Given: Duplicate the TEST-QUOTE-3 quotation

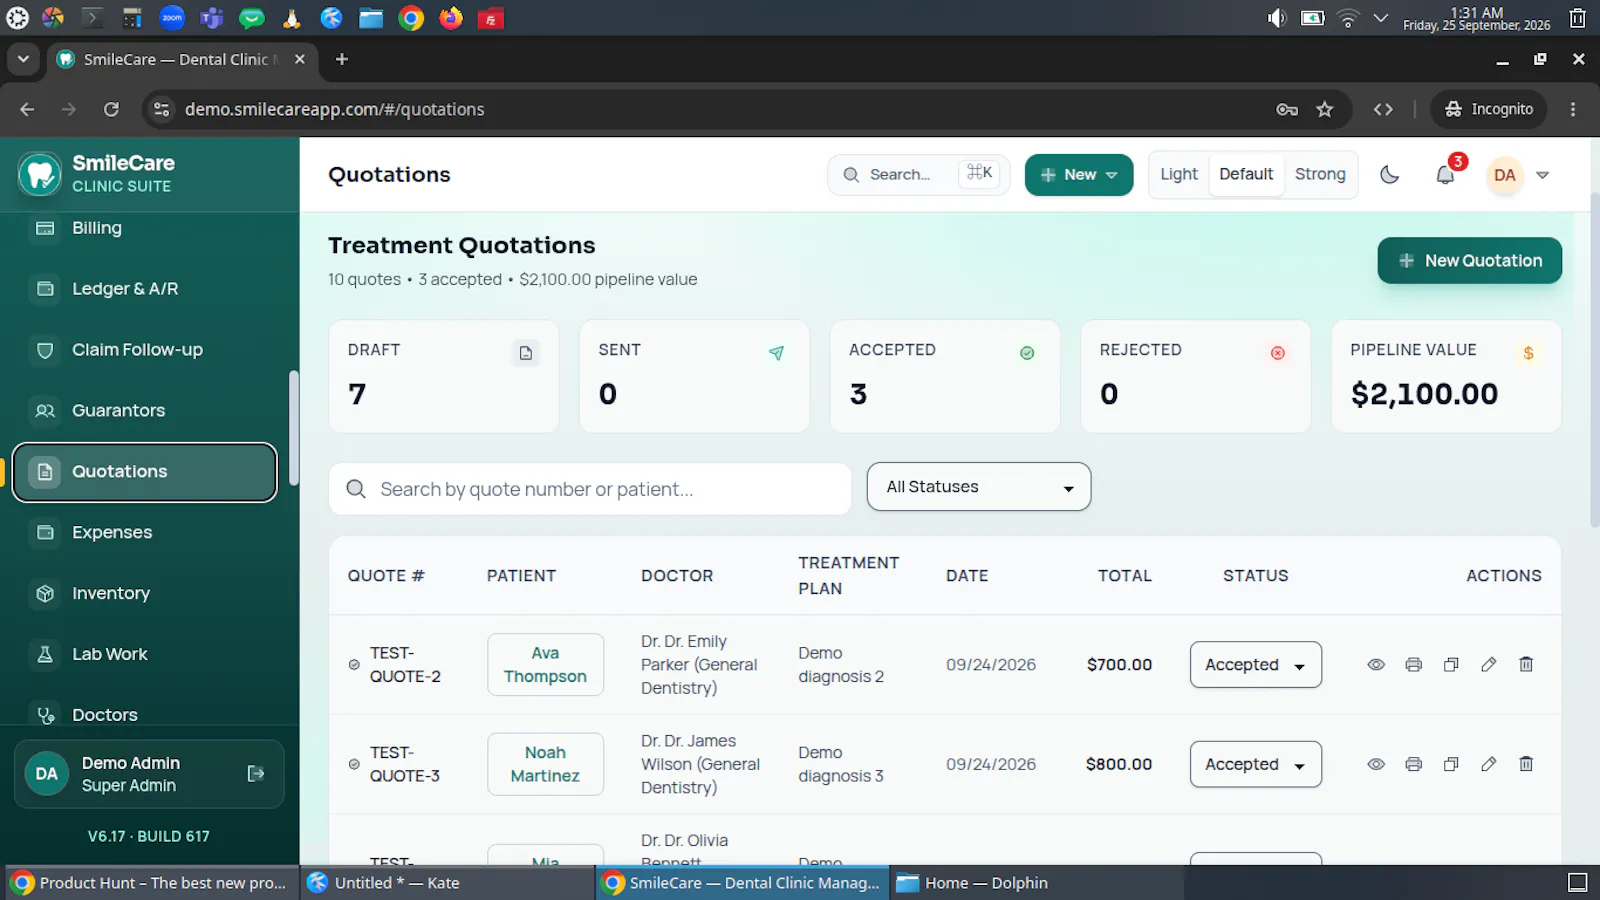Looking at the screenshot, I should click(1451, 764).
